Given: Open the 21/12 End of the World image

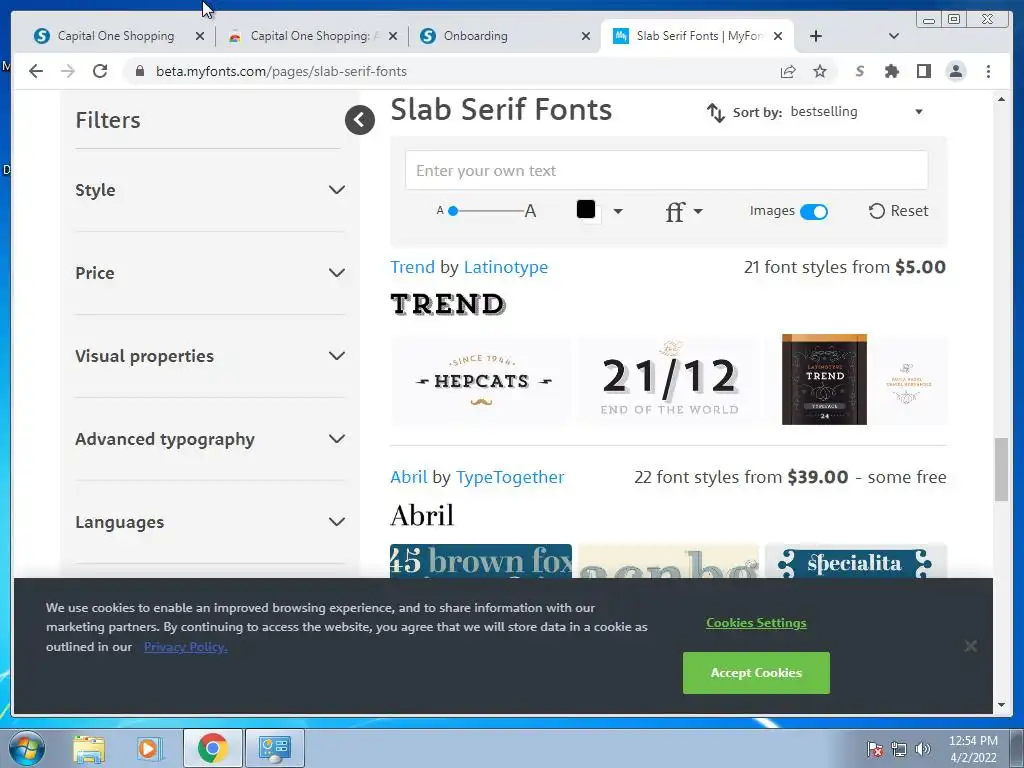Looking at the screenshot, I should point(669,380).
